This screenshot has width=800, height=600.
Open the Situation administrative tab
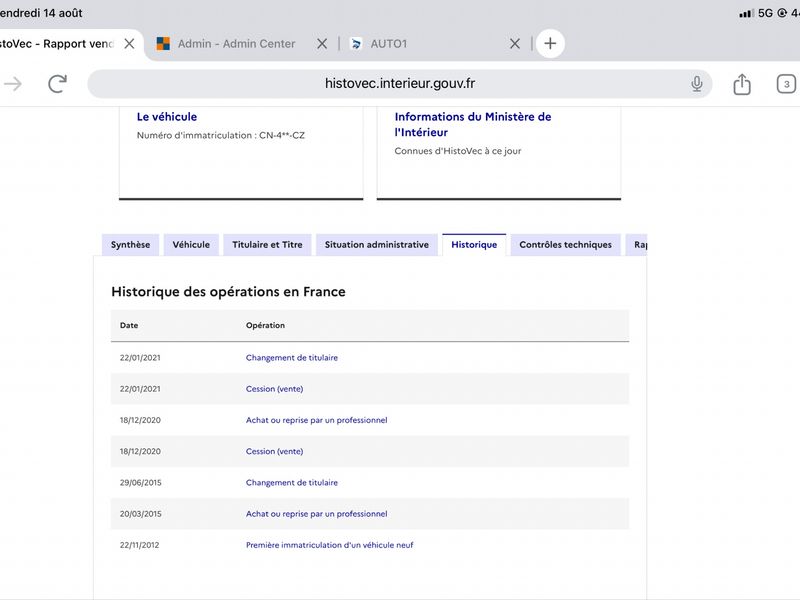pos(377,245)
